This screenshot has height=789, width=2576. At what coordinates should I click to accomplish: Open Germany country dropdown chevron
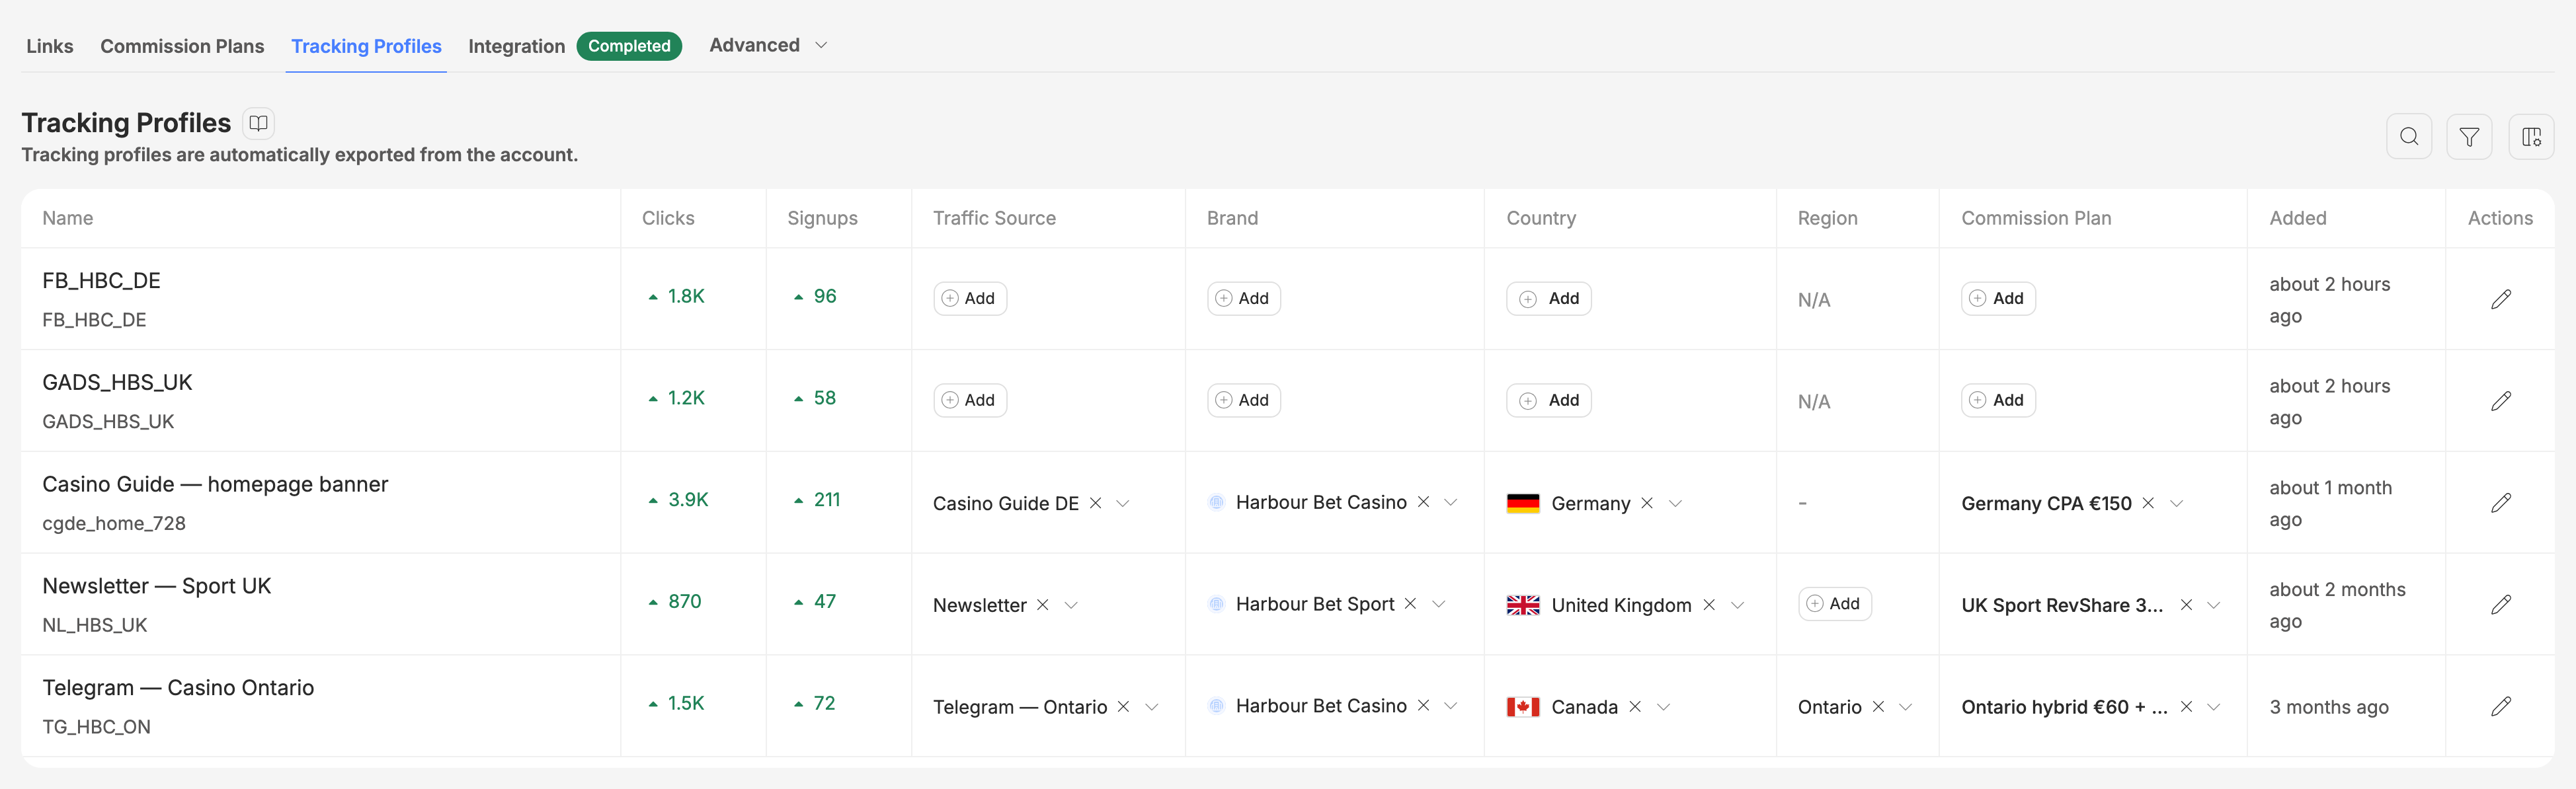(x=1676, y=503)
